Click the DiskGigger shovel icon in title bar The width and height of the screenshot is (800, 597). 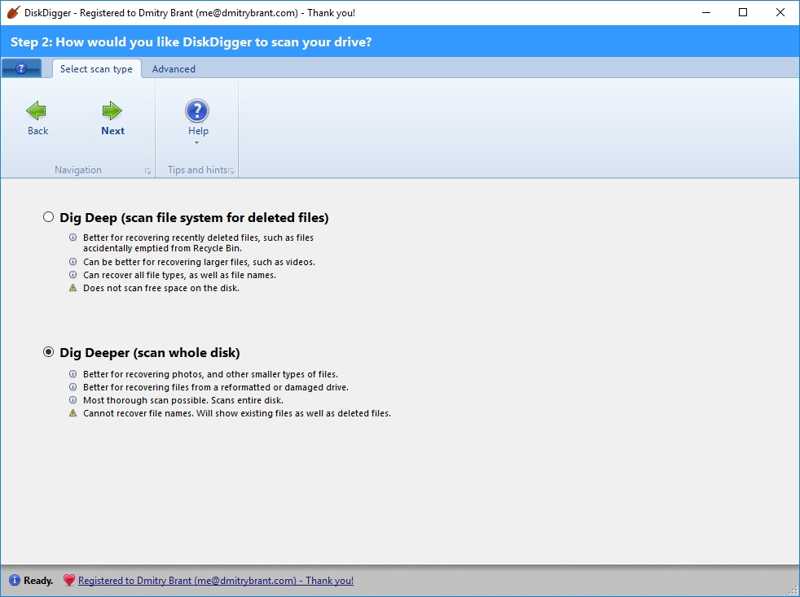pos(13,12)
